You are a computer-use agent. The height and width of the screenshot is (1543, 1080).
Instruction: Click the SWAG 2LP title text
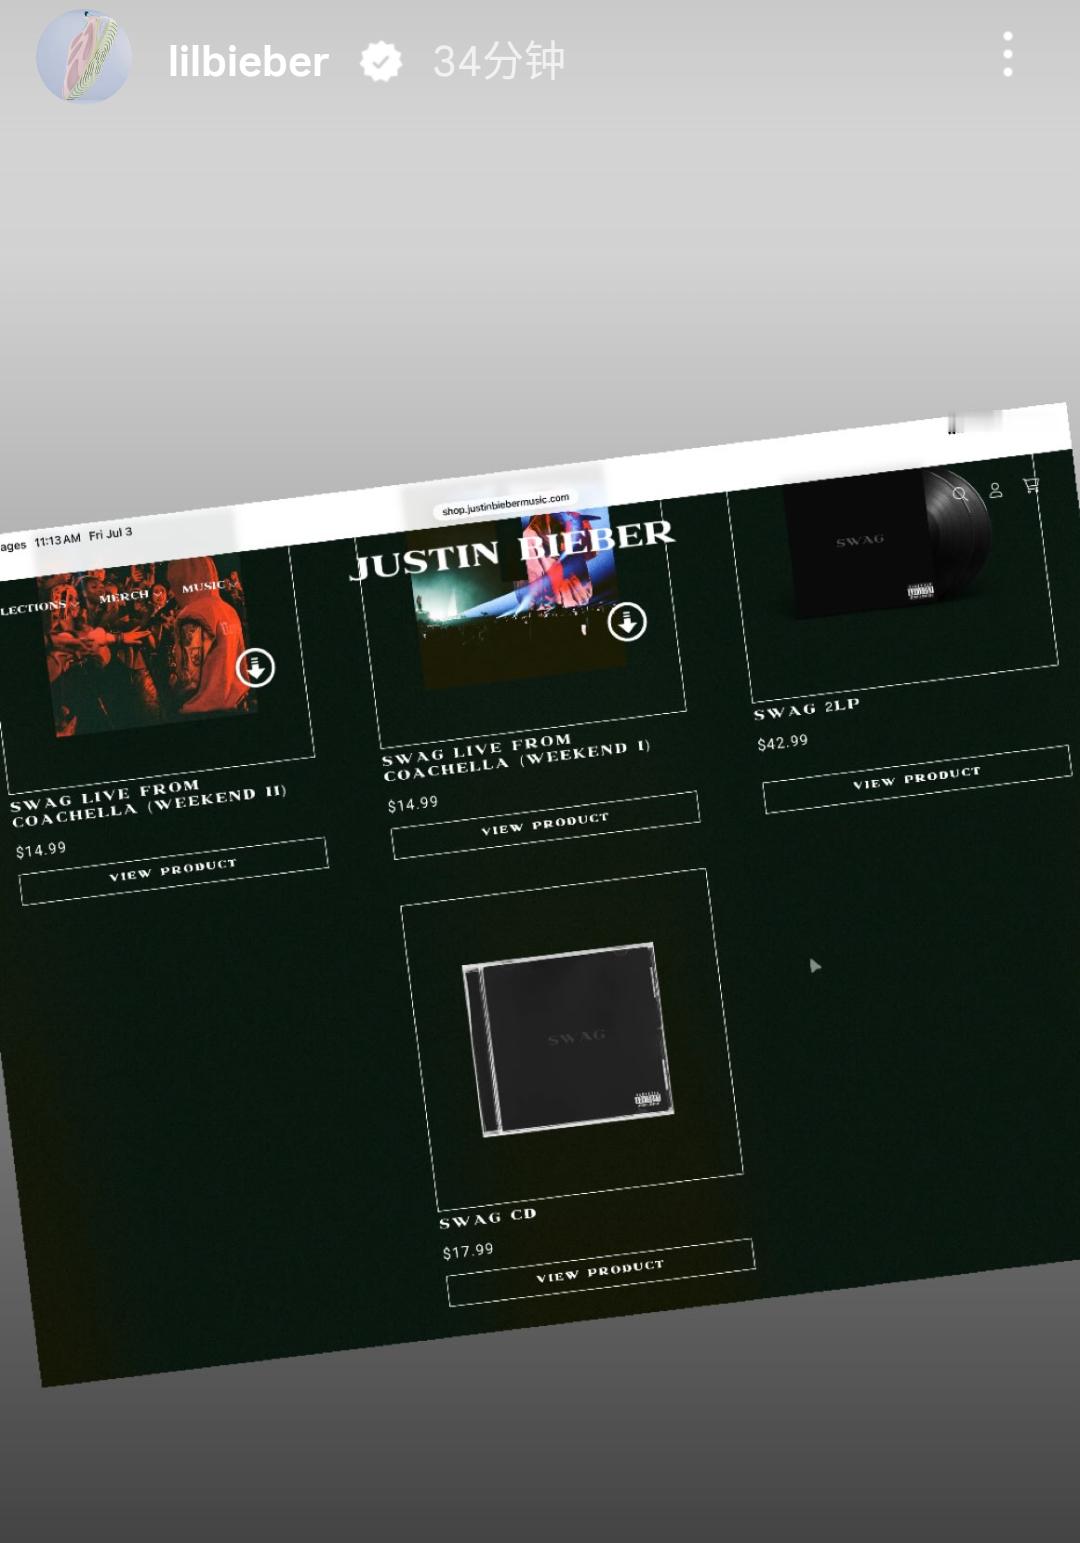(806, 709)
